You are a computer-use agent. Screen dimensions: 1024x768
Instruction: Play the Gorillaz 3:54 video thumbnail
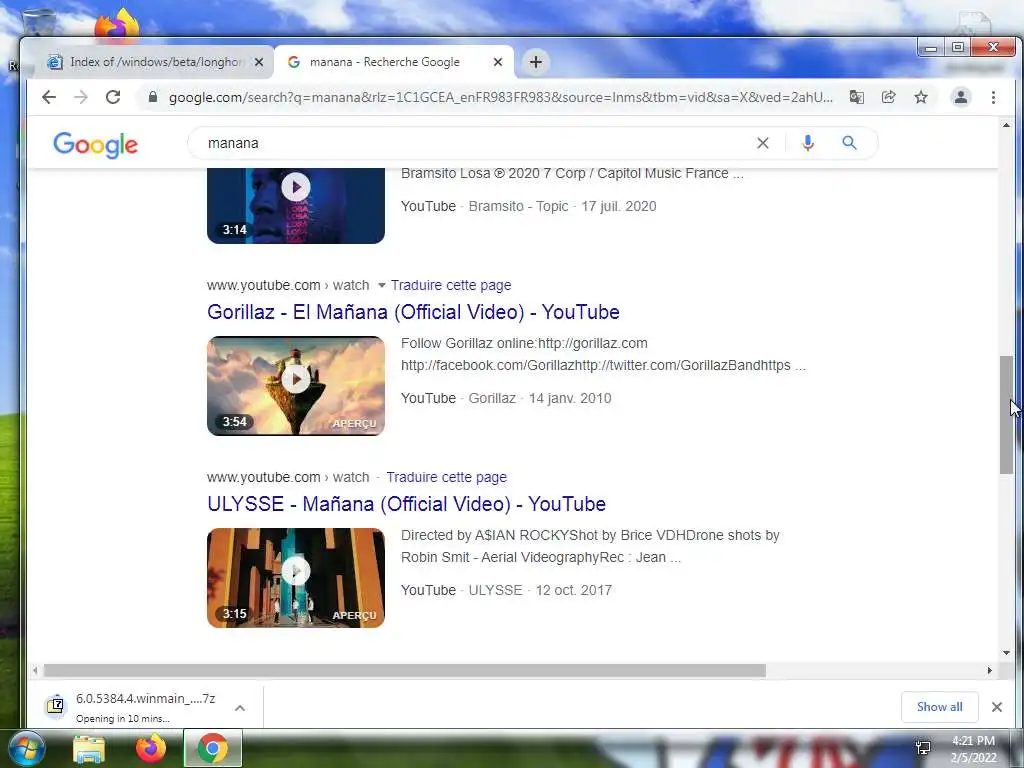coord(296,385)
